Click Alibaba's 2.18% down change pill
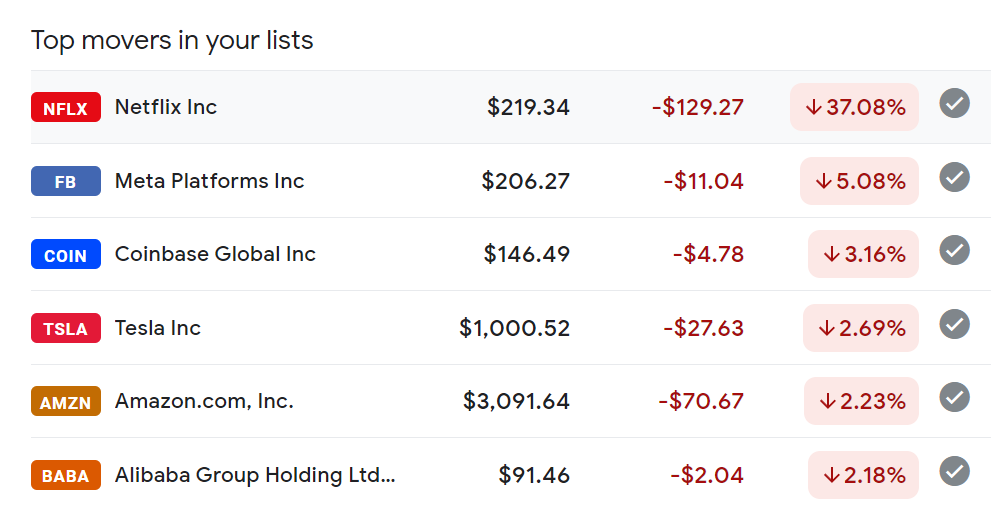The height and width of the screenshot is (522, 1003). (864, 475)
